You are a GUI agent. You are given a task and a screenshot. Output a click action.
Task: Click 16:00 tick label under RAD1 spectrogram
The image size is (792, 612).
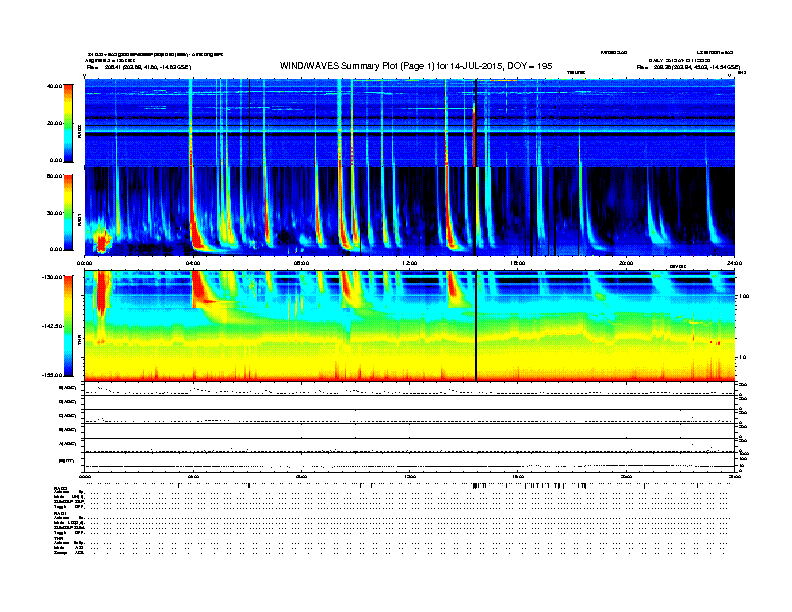pyautogui.click(x=518, y=263)
